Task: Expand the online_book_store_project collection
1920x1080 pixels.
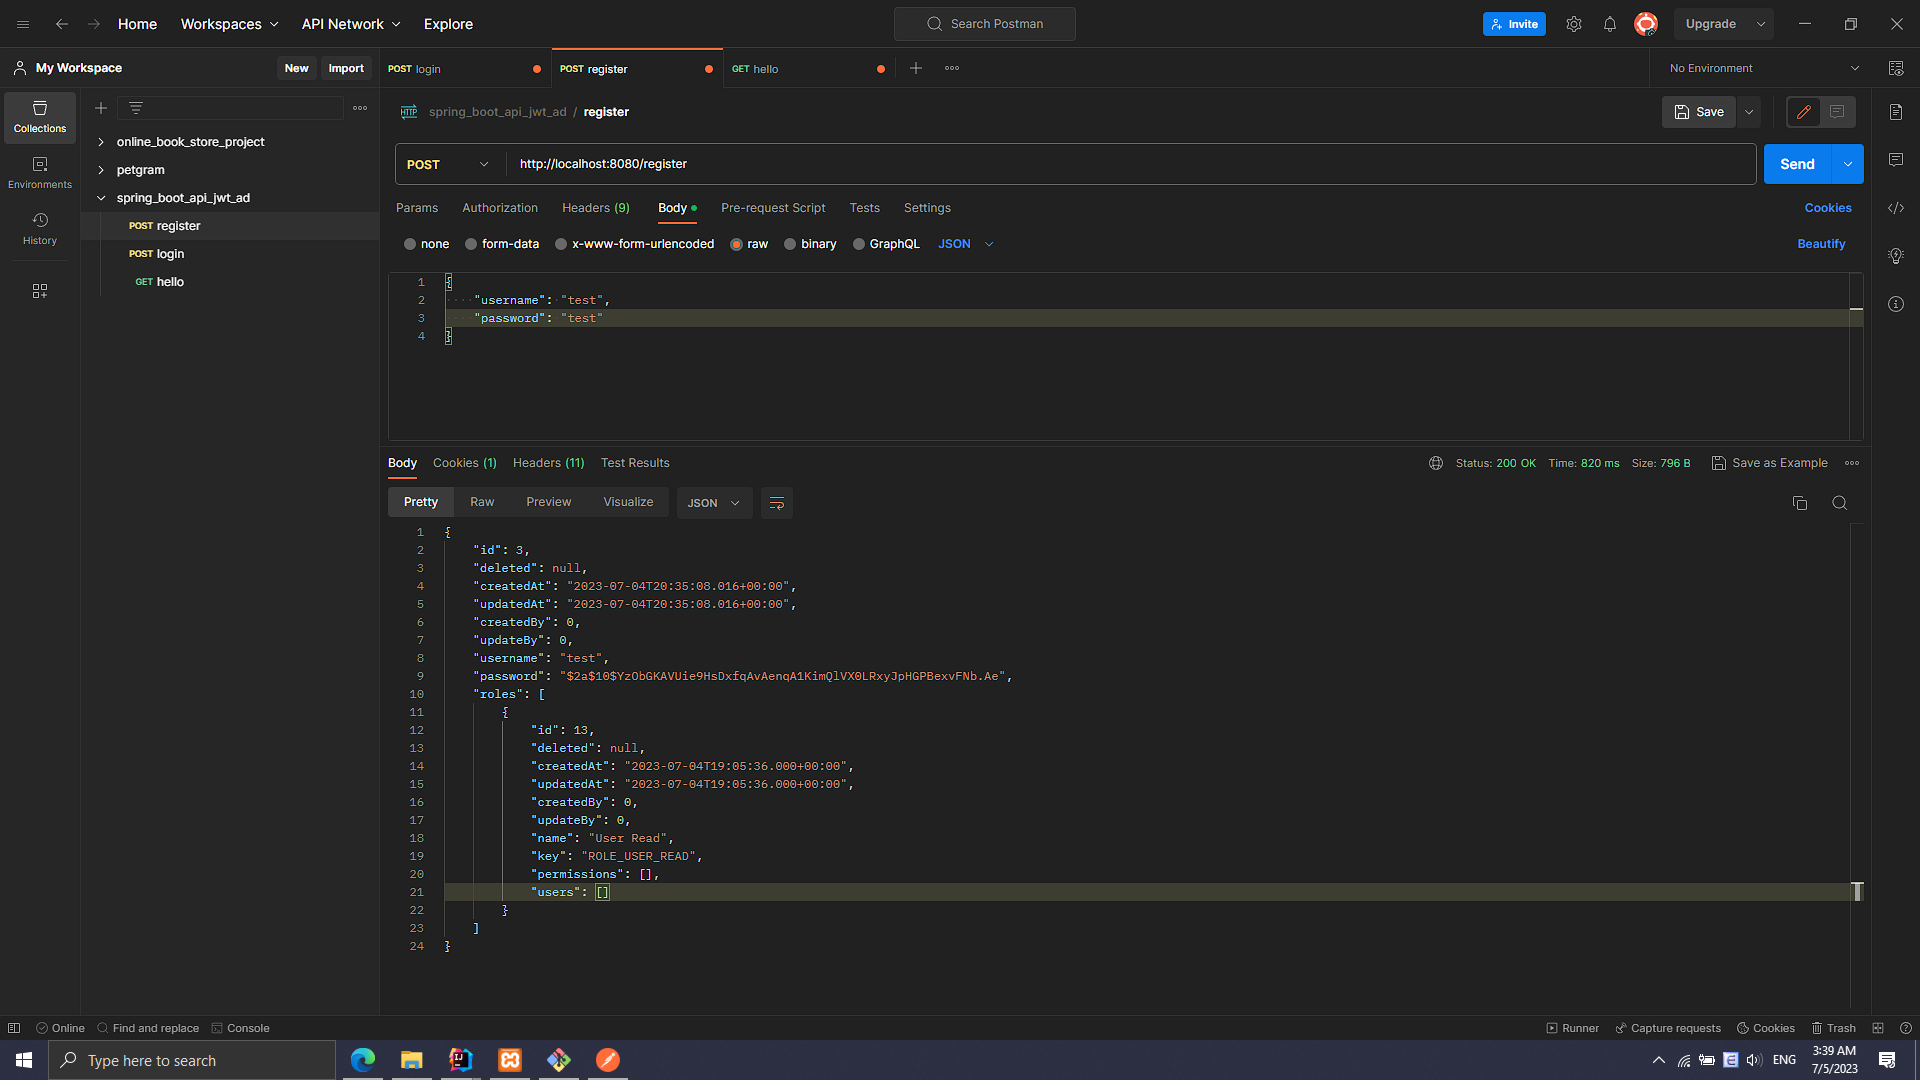Action: point(101,142)
